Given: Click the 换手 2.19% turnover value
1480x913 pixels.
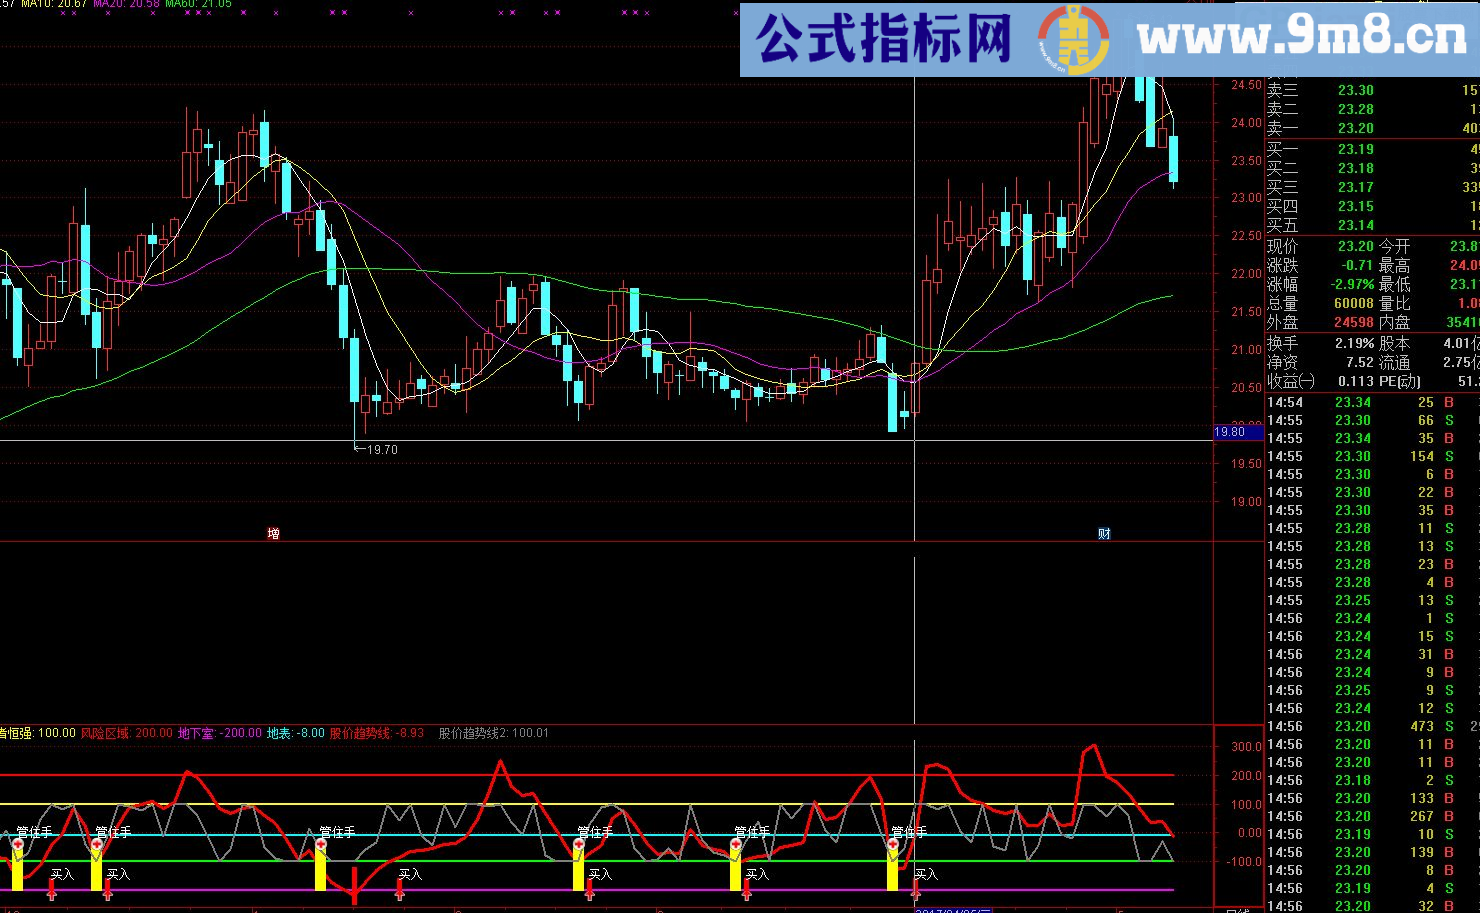Looking at the screenshot, I should click(x=1354, y=343).
